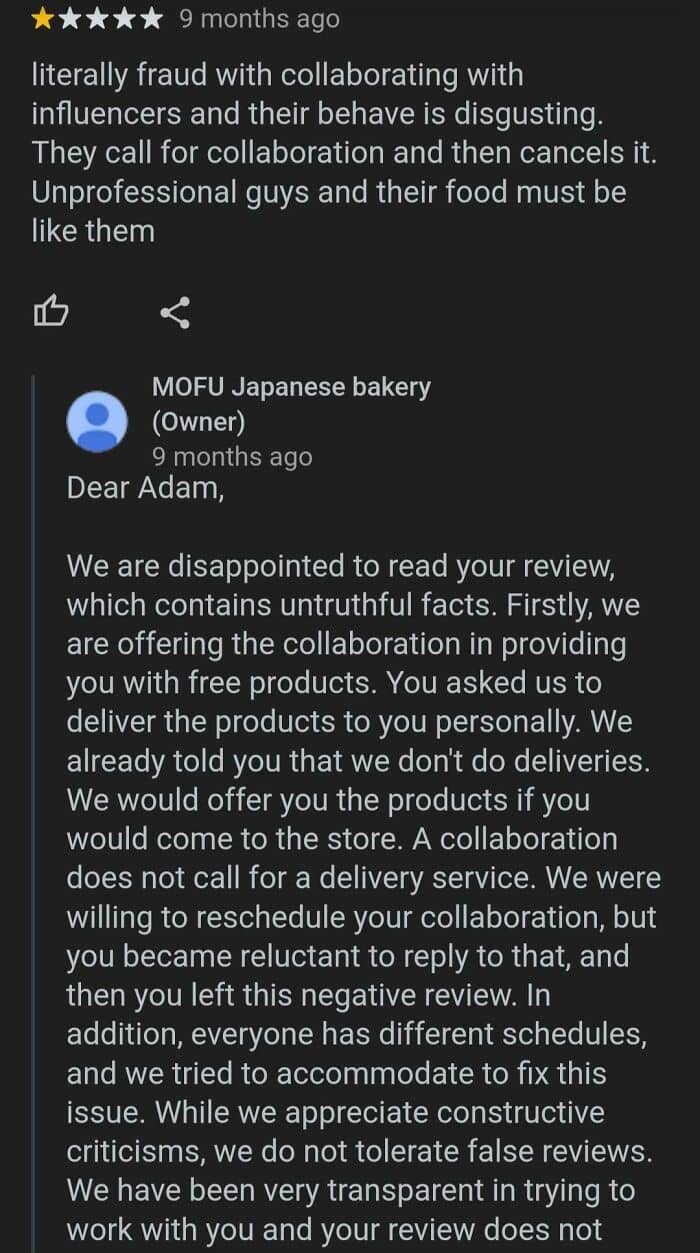This screenshot has height=1253, width=700.
Task: Select the review's top '9 months ago' timestamp
Action: point(259,19)
